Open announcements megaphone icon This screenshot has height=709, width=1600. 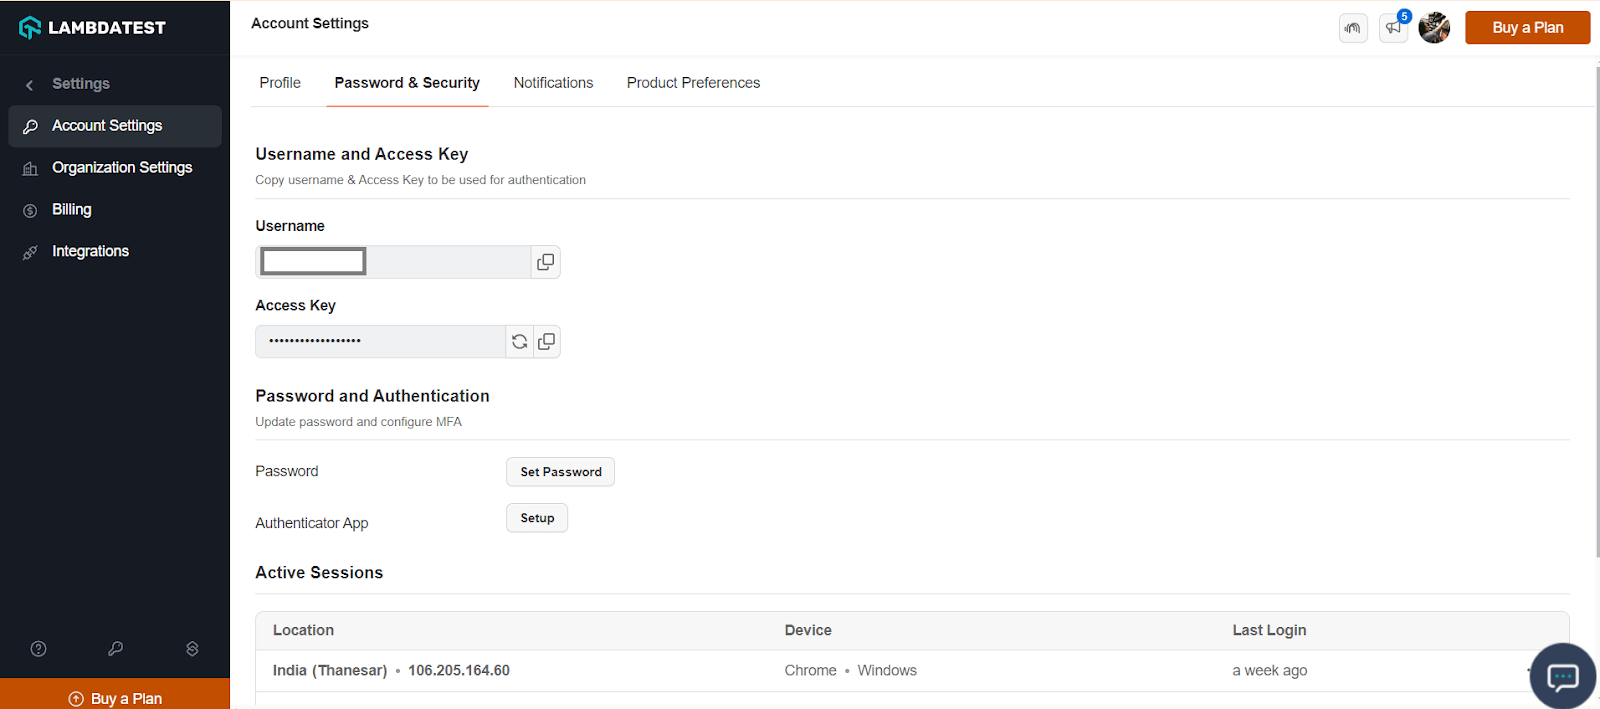click(1393, 28)
